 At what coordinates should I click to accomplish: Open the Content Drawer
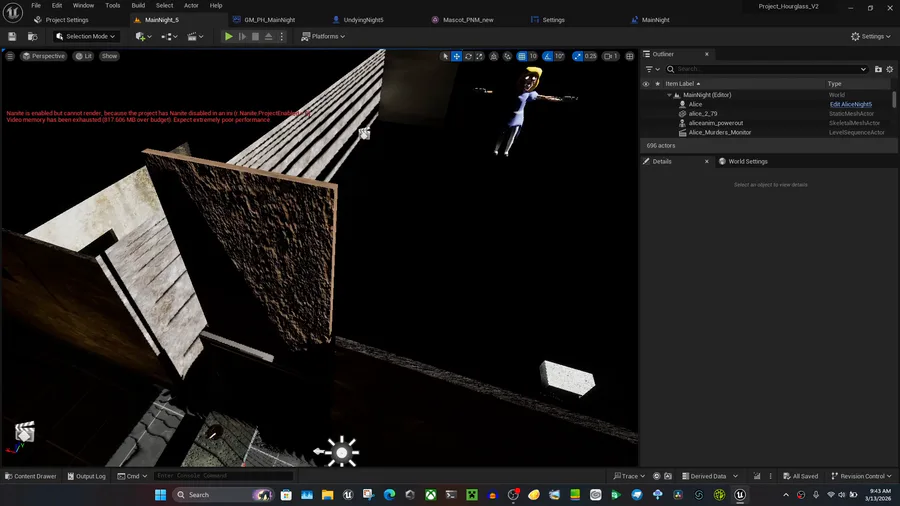click(x=30, y=476)
